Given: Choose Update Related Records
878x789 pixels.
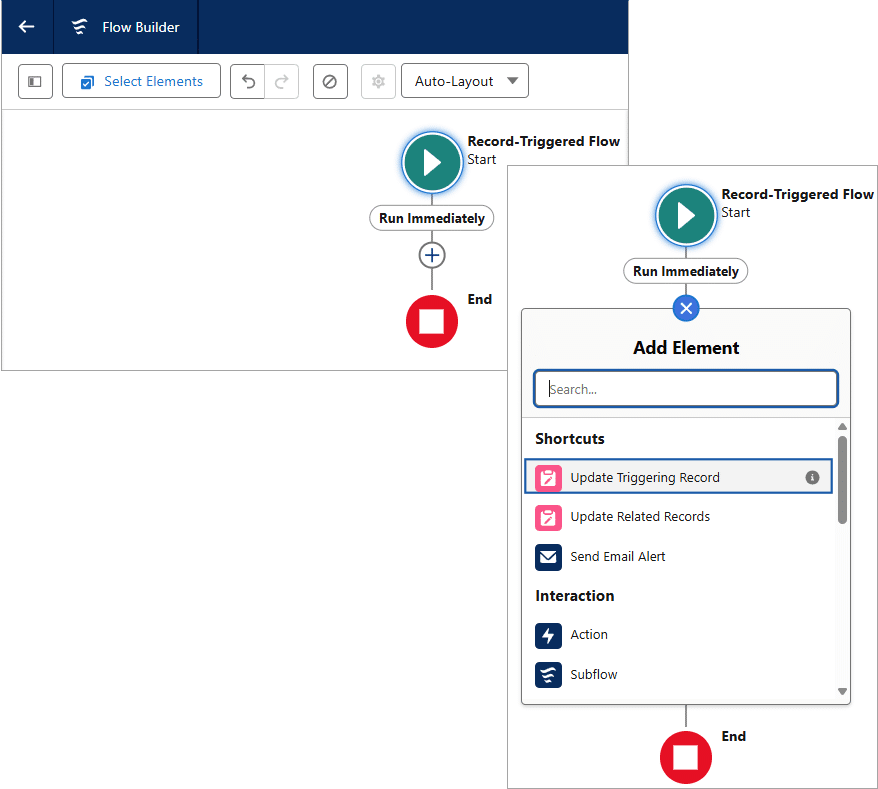Looking at the screenshot, I should click(x=640, y=517).
